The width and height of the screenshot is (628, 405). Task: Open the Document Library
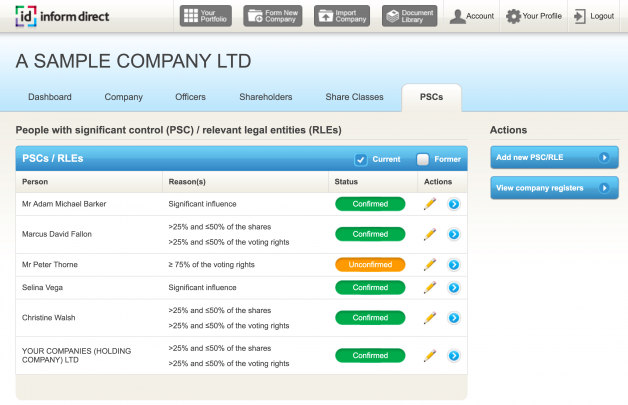(409, 16)
